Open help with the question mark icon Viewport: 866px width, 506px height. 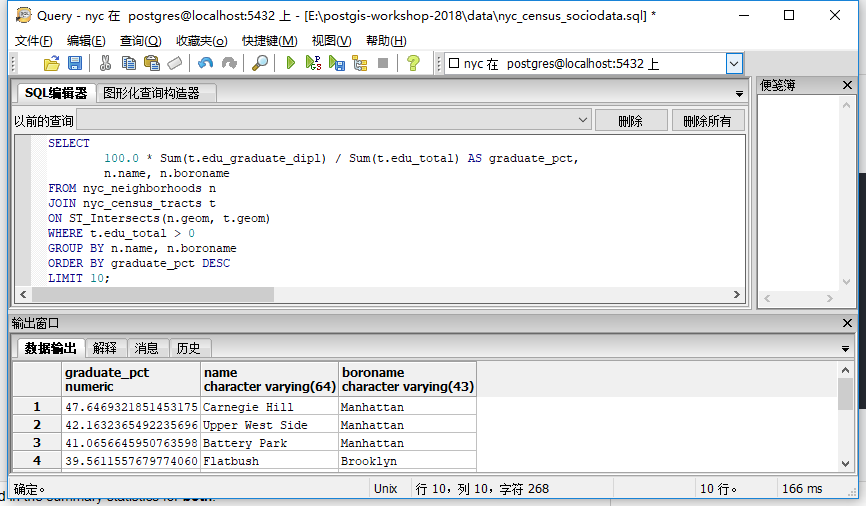tap(413, 64)
